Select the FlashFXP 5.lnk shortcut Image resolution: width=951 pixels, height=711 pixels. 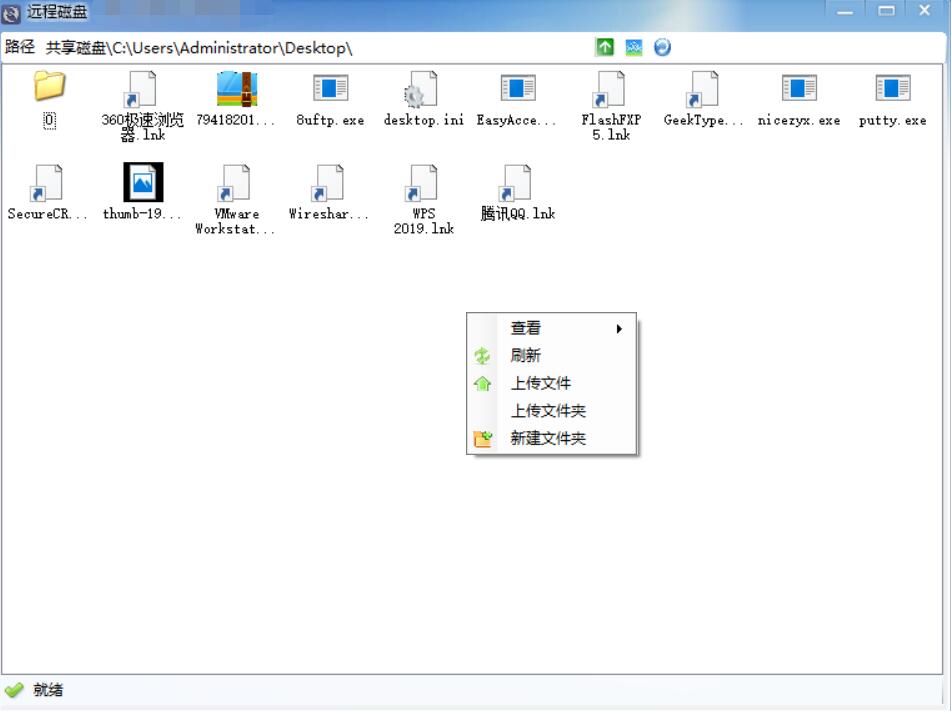click(610, 90)
